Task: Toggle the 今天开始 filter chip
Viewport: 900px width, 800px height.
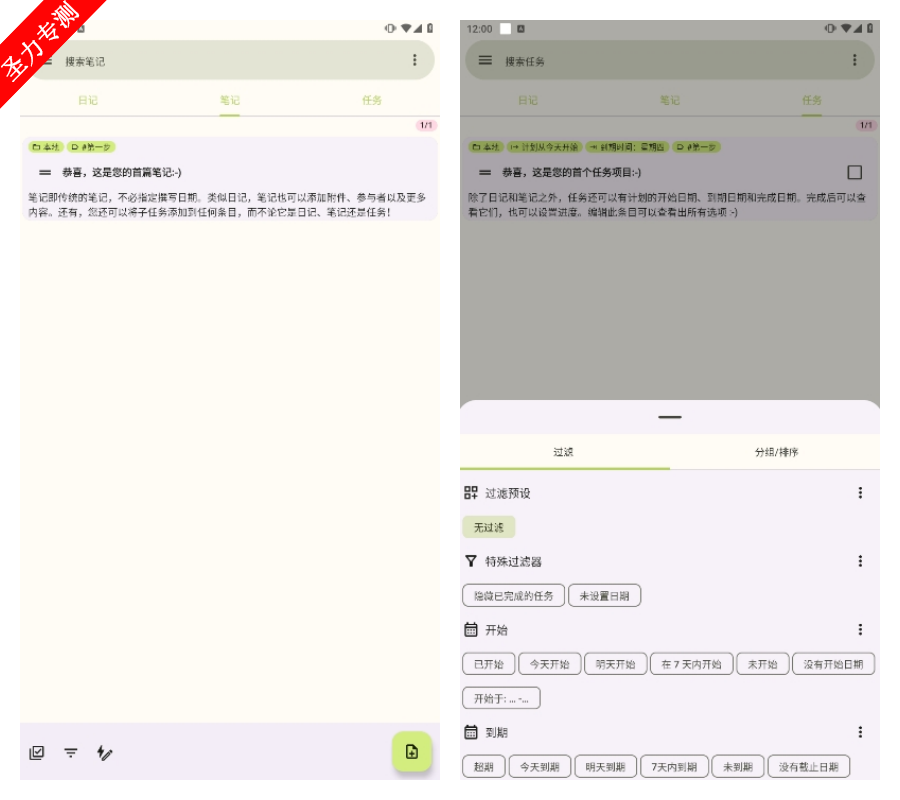Action: [550, 664]
